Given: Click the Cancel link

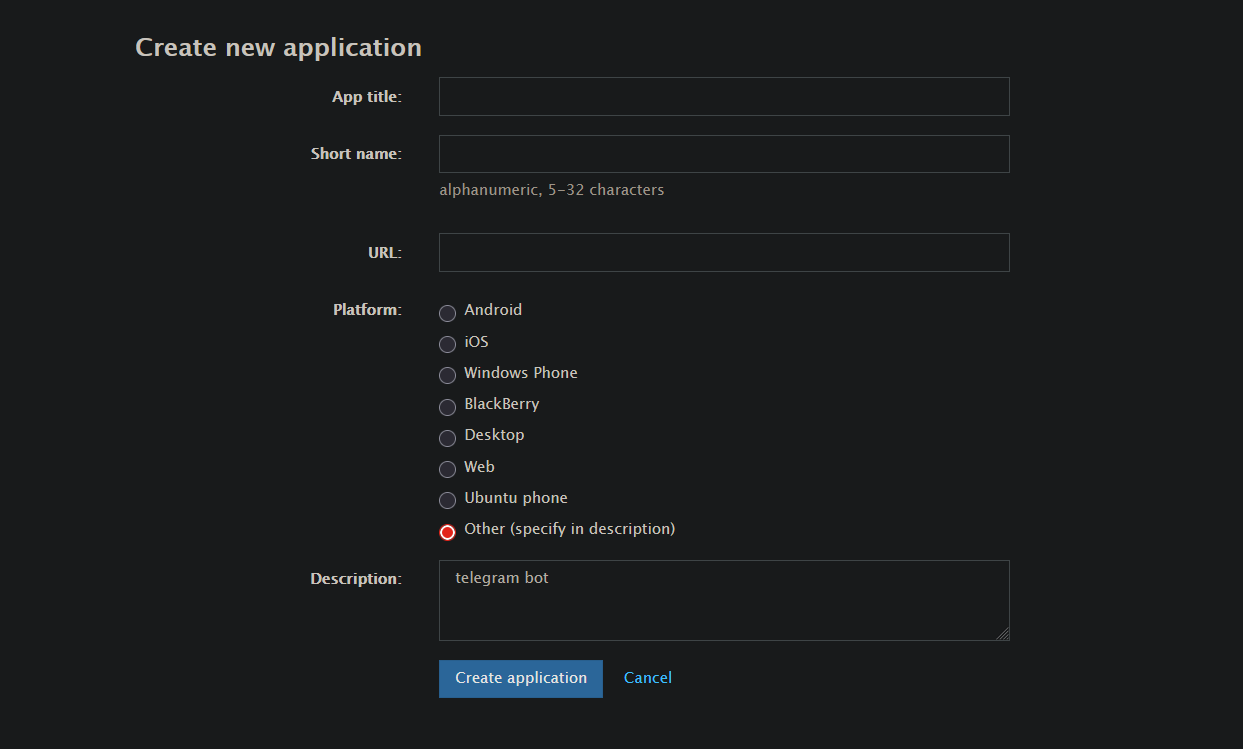Looking at the screenshot, I should 648,678.
